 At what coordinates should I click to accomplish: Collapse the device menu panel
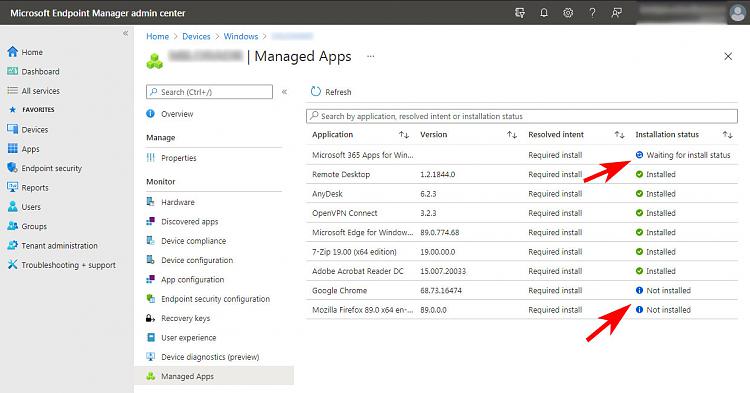(284, 92)
